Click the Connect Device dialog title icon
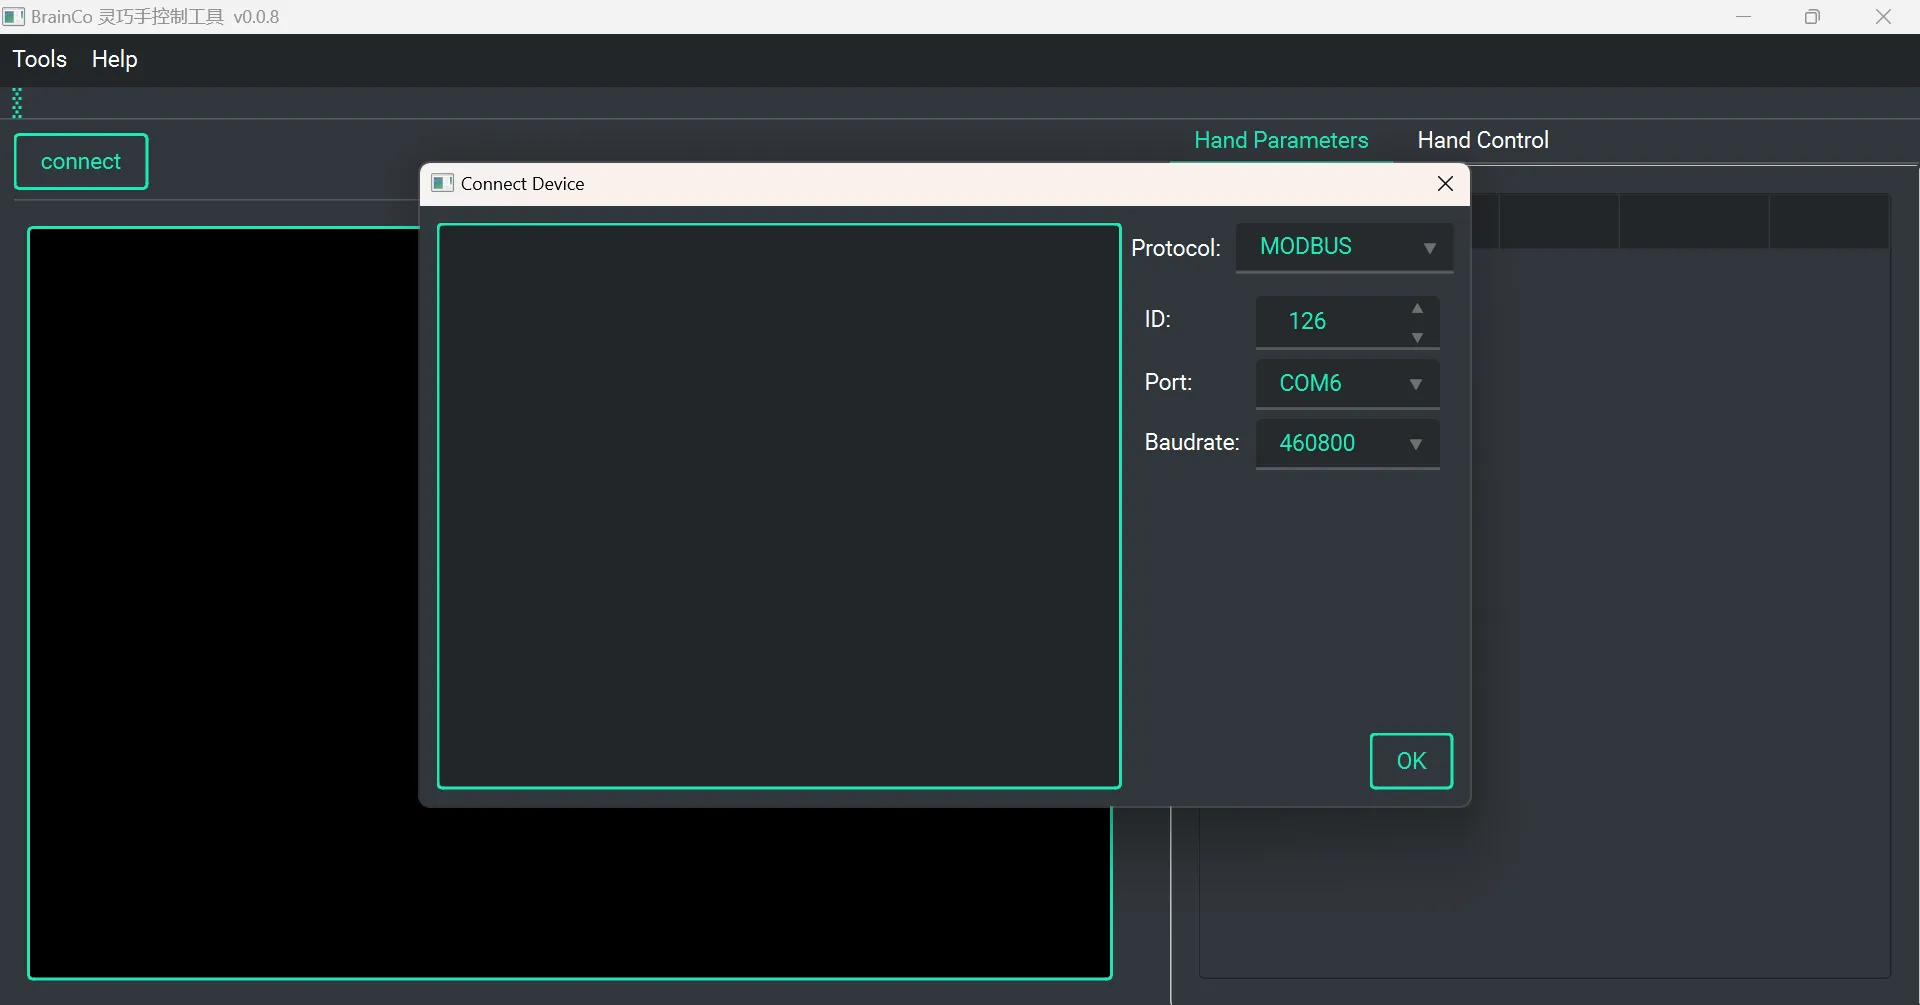The height and width of the screenshot is (1005, 1920). coord(442,183)
